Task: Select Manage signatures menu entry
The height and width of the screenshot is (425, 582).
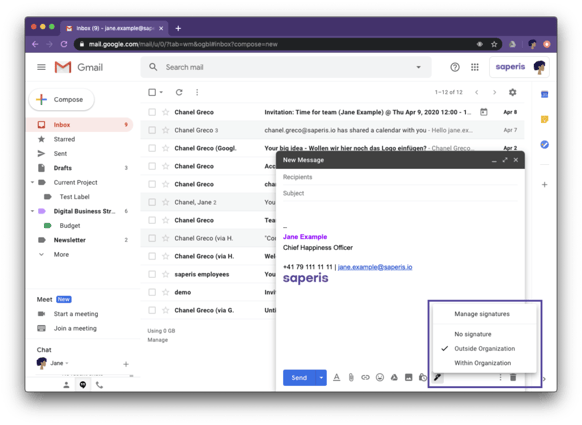Action: (482, 314)
